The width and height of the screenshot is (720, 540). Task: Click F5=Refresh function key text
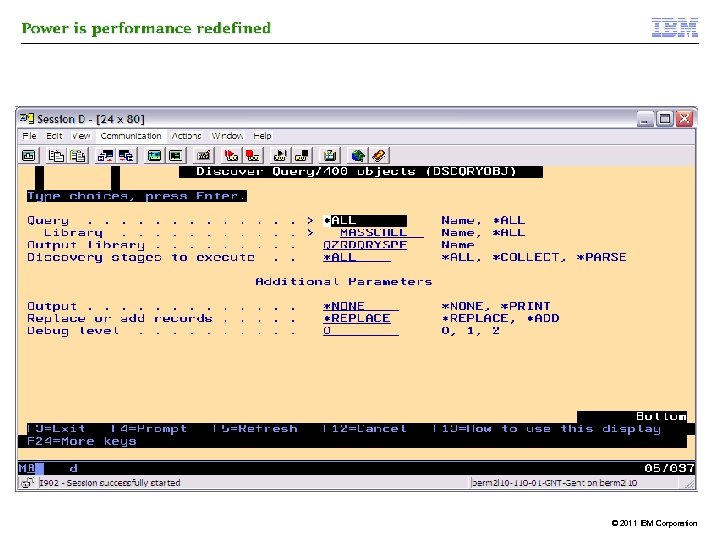255,429
